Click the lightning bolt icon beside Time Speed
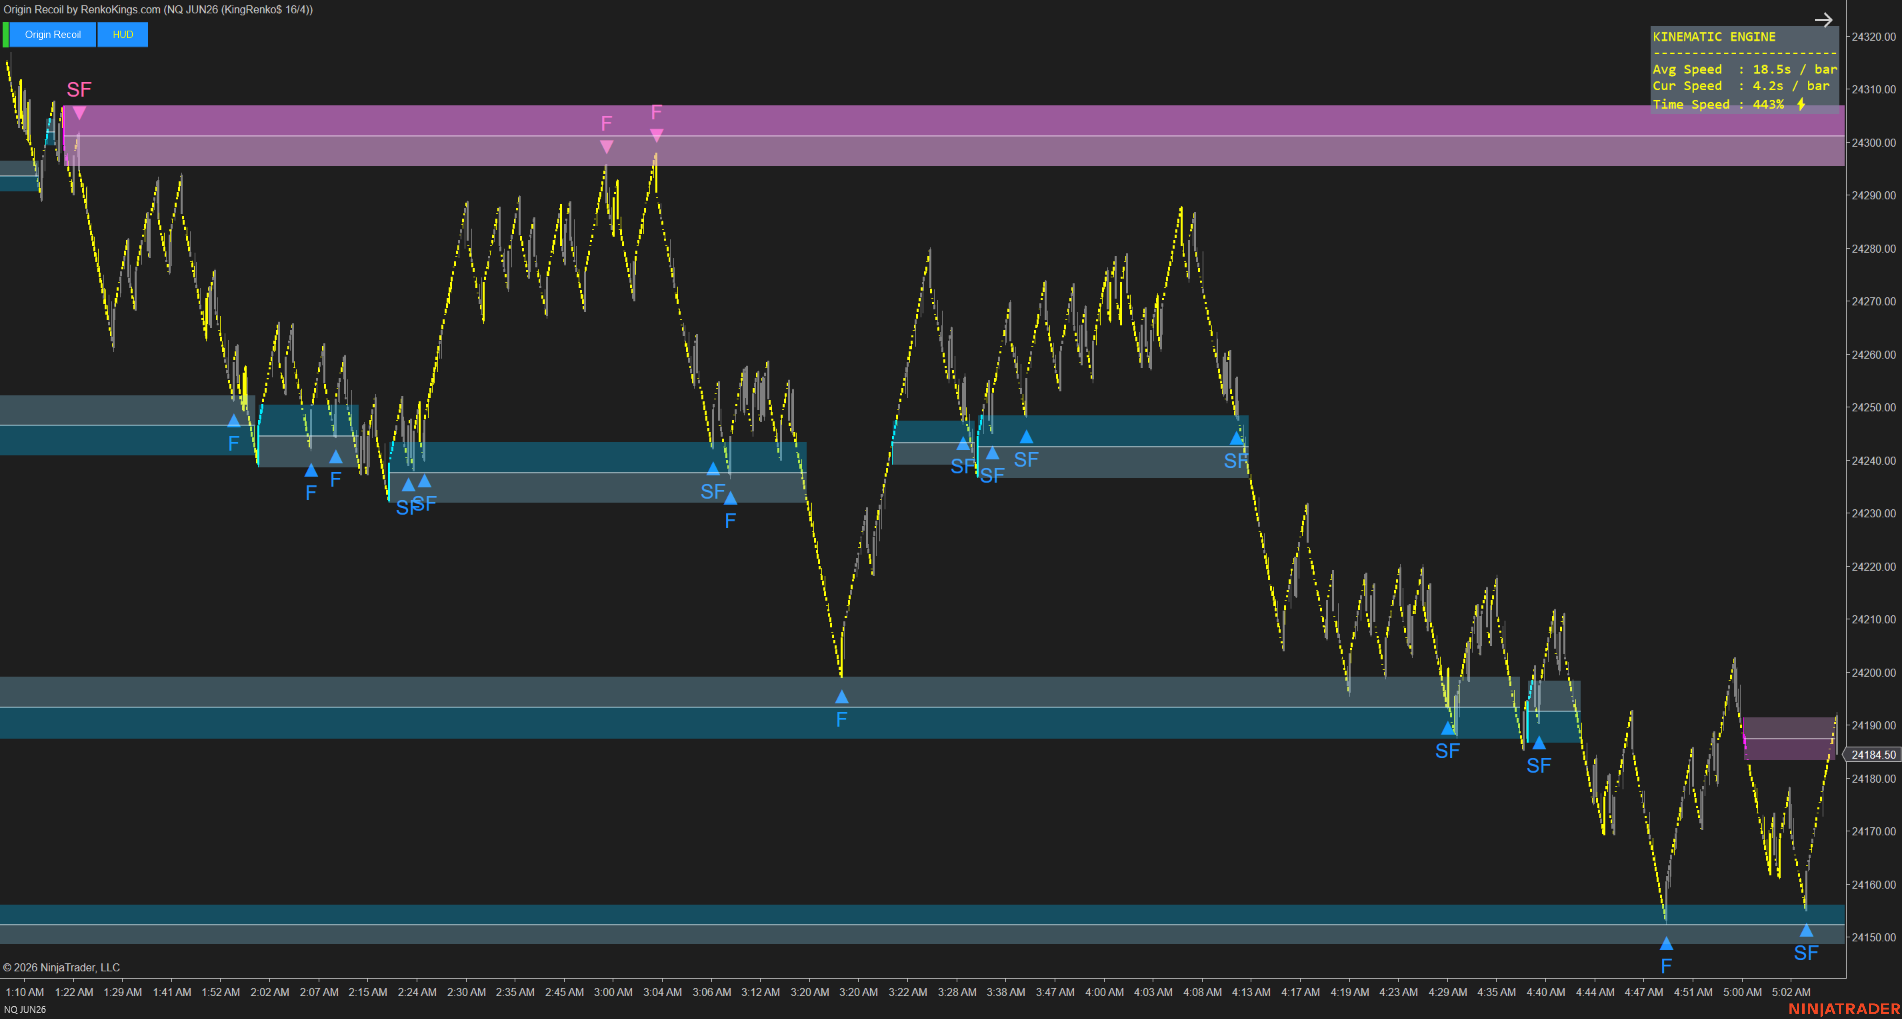 [1801, 104]
